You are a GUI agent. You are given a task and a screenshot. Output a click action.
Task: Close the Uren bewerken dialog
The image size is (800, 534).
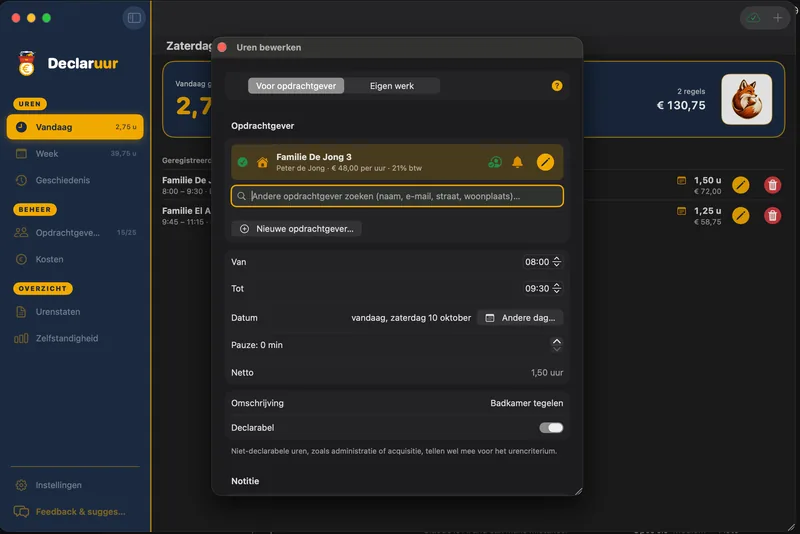point(222,47)
